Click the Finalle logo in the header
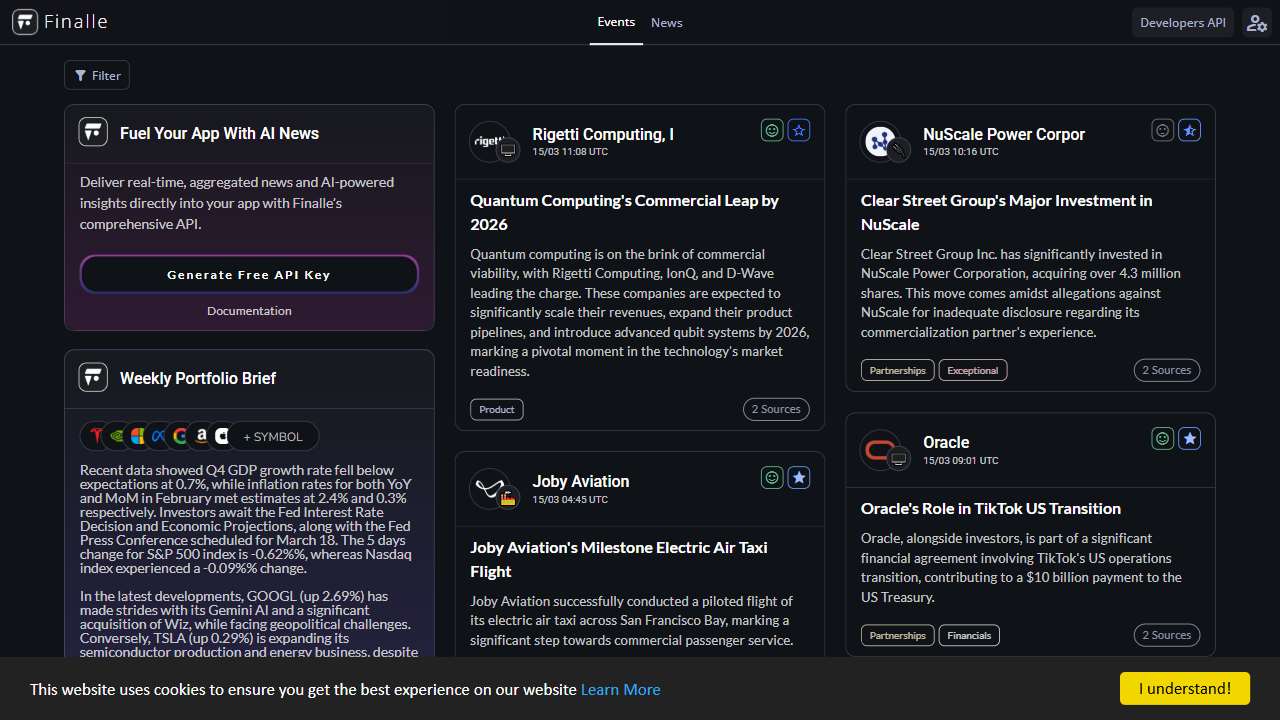 60,22
